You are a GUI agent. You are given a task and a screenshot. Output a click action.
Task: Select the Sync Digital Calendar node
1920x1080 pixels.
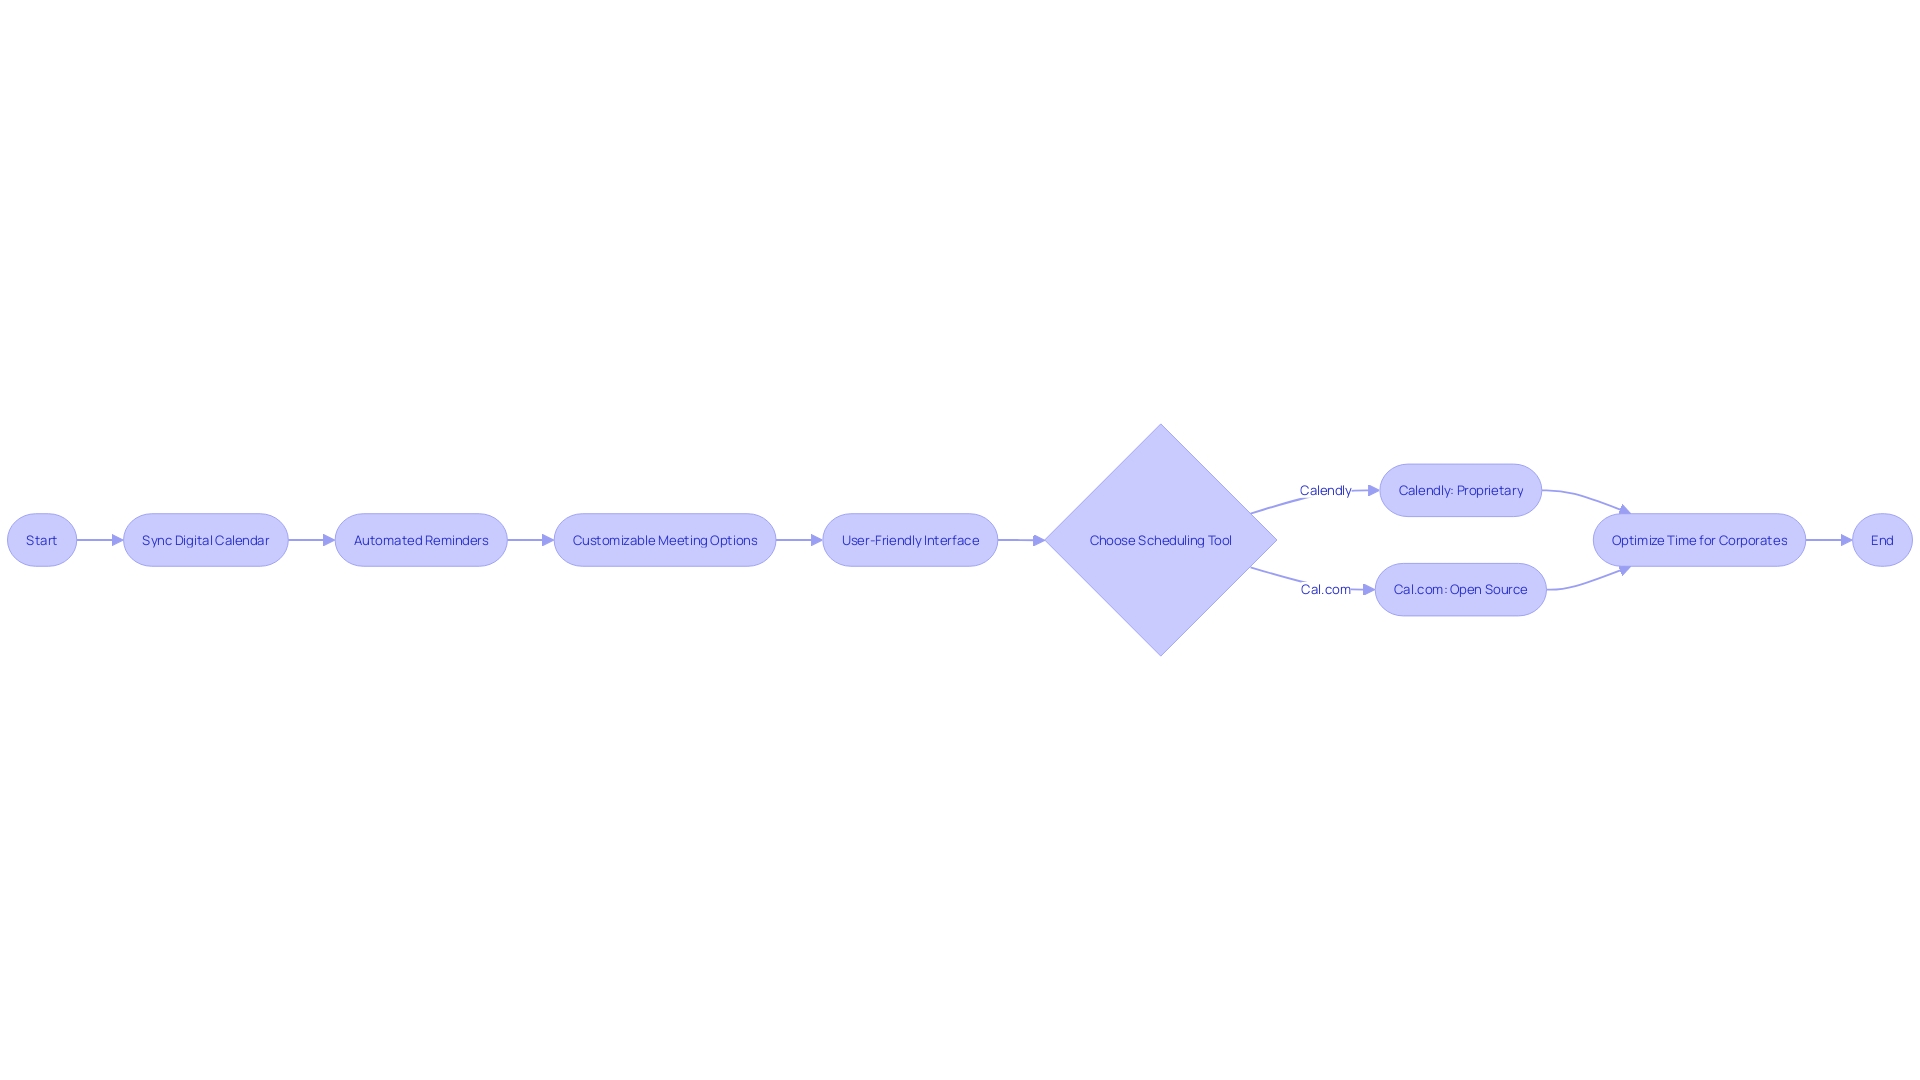[x=204, y=539]
